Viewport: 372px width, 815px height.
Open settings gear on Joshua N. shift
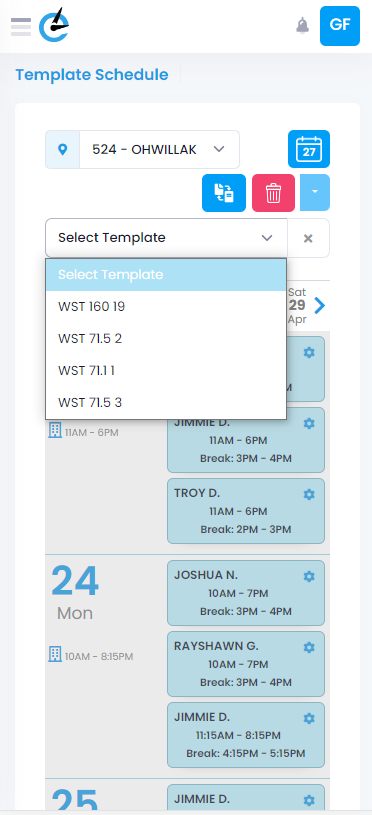(309, 576)
